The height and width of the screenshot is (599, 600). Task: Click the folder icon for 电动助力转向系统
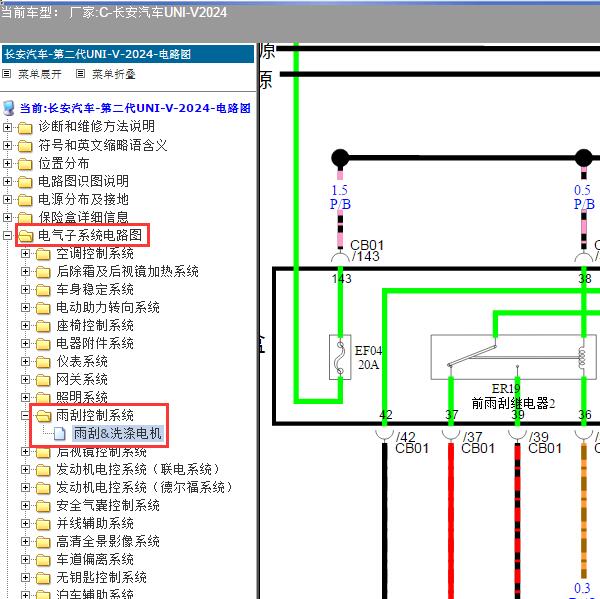[43, 308]
